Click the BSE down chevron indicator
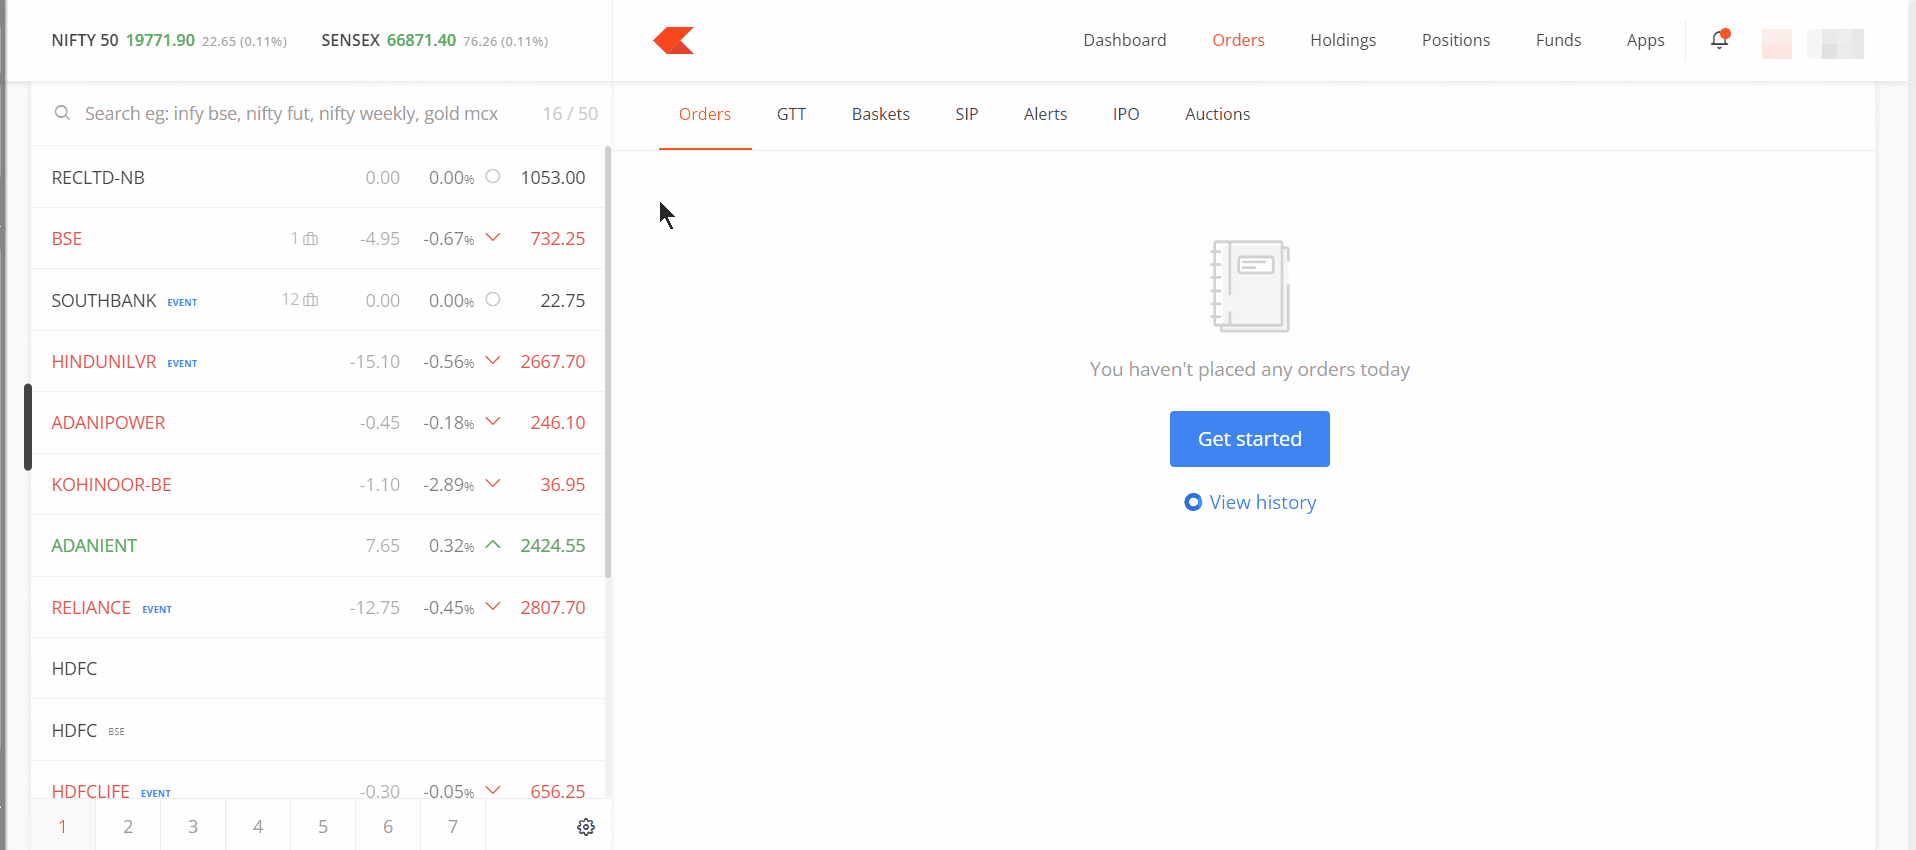The height and width of the screenshot is (850, 1916). [493, 238]
